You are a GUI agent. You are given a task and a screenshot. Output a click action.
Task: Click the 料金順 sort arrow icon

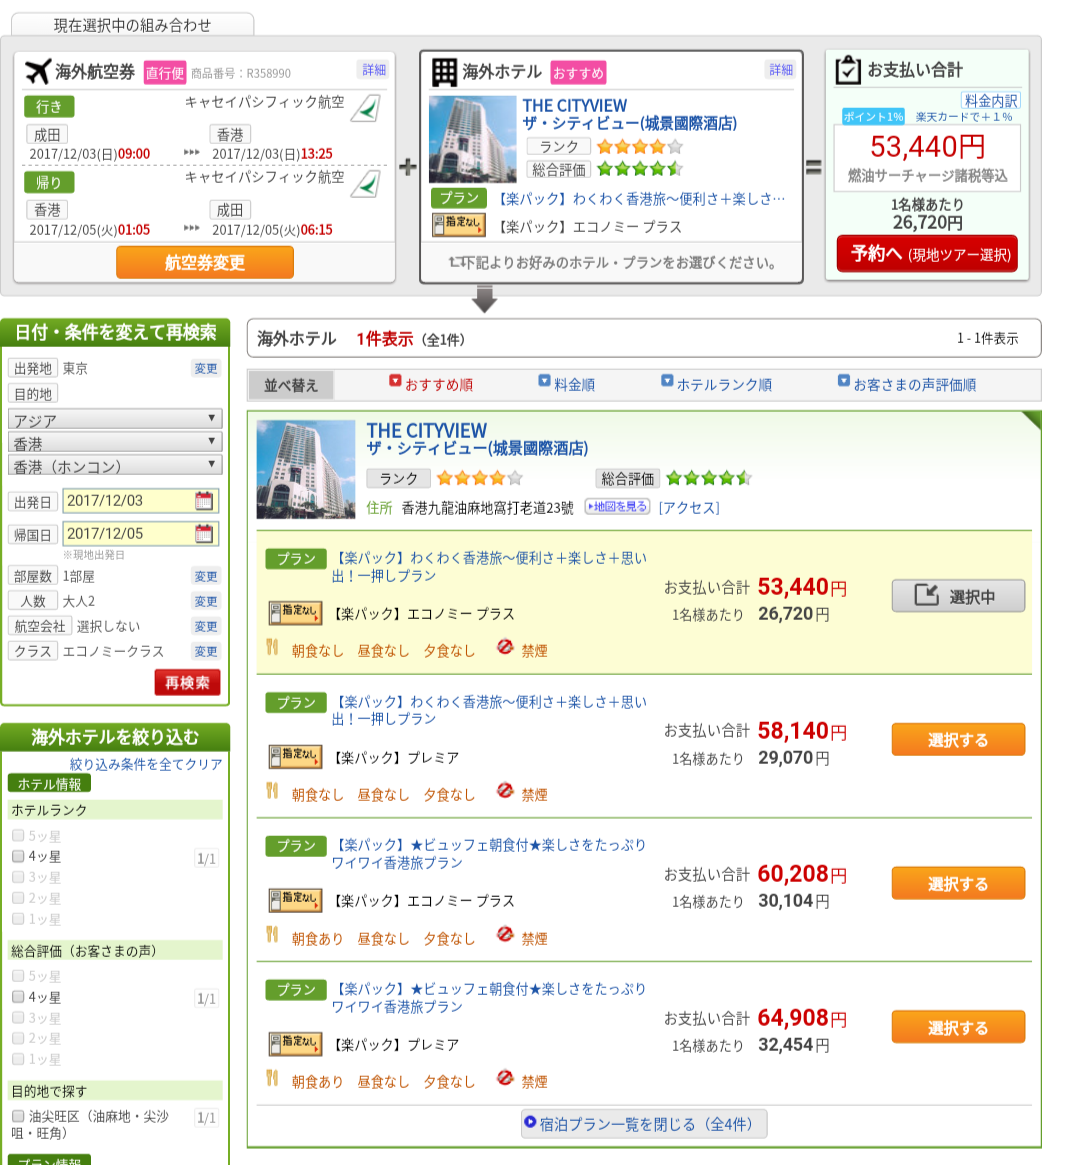544,380
